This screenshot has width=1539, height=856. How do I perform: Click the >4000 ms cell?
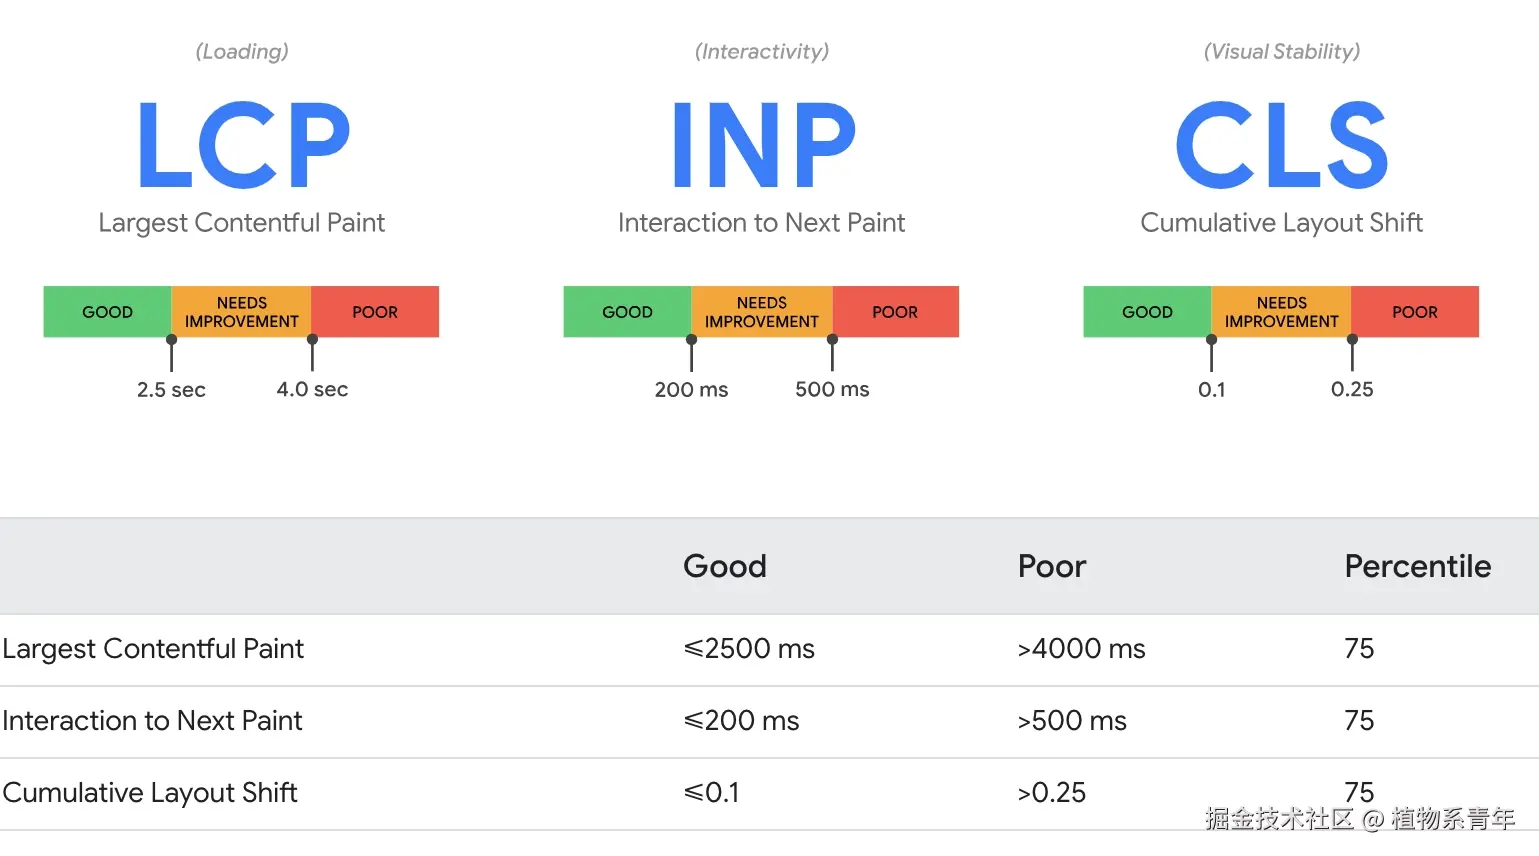1081,649
